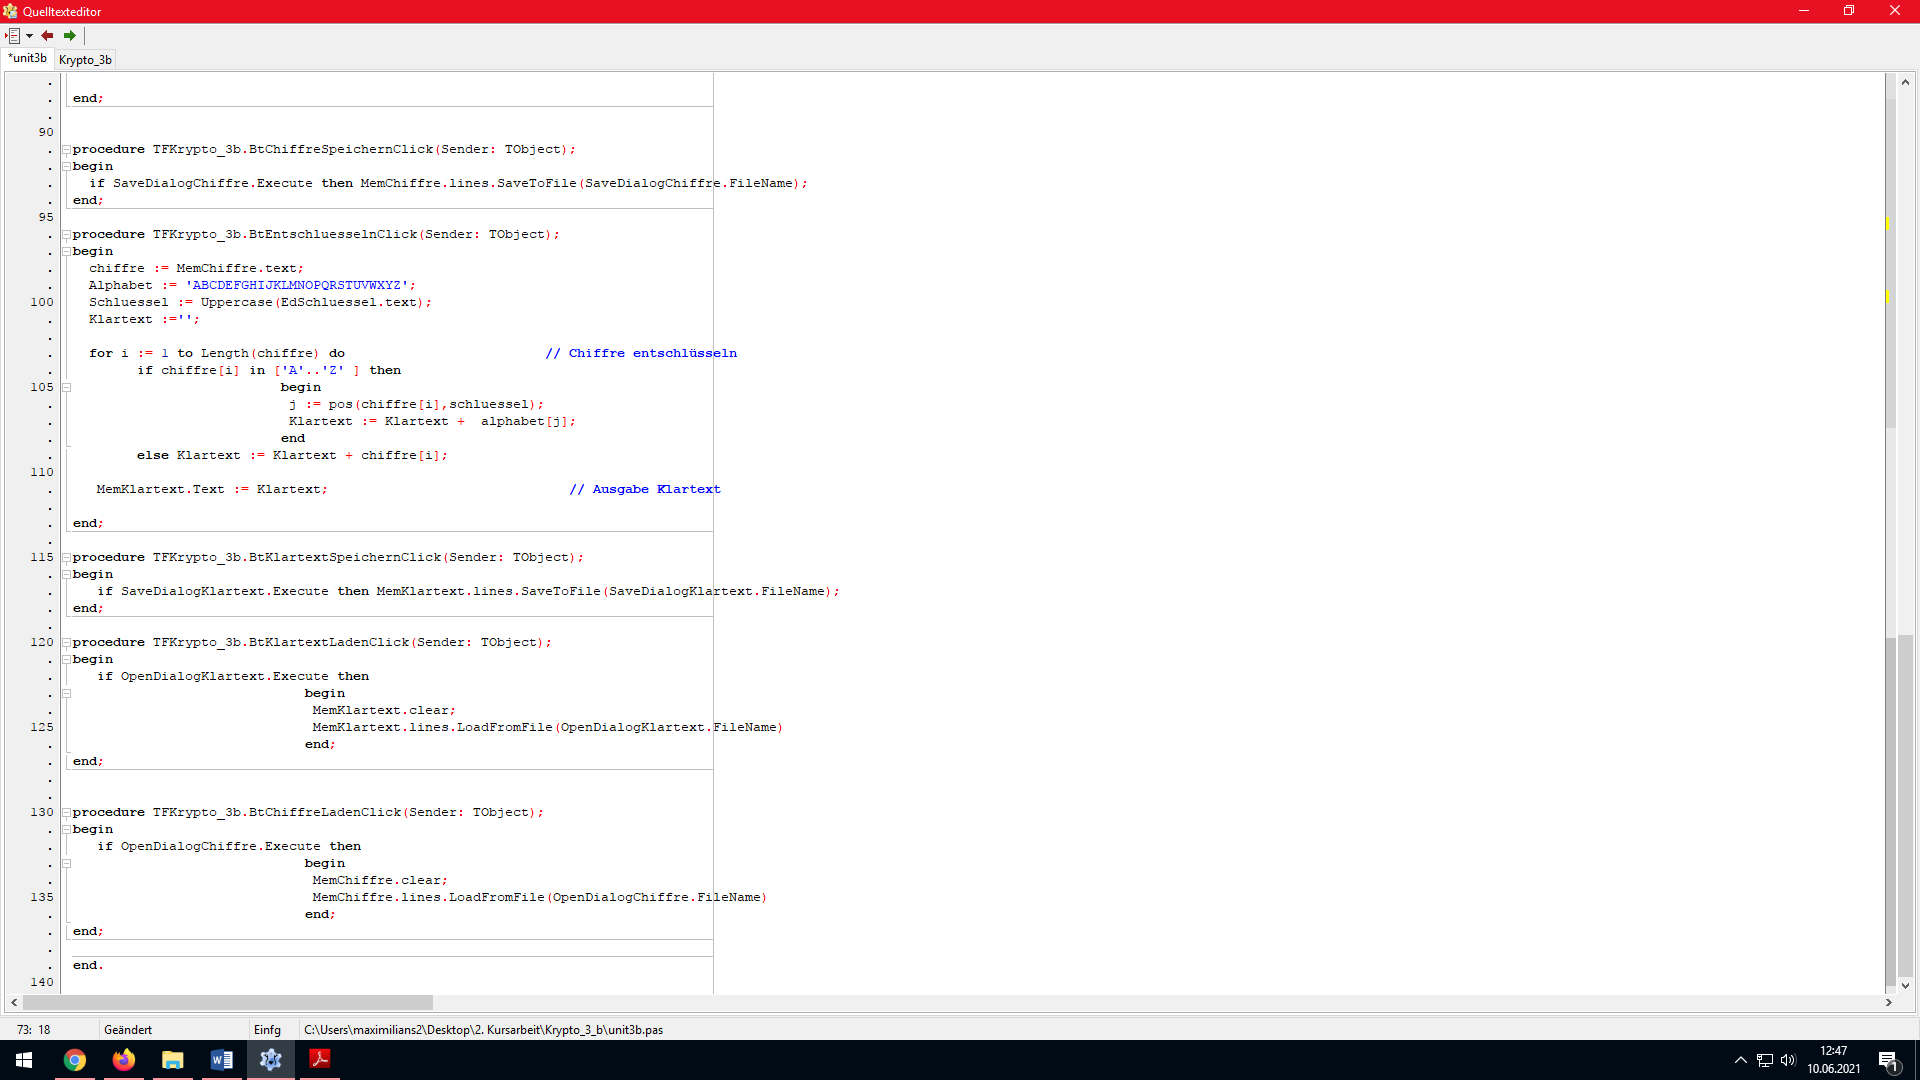
Task: Click the horizontal scrollbar right arrow
Action: point(1888,1002)
